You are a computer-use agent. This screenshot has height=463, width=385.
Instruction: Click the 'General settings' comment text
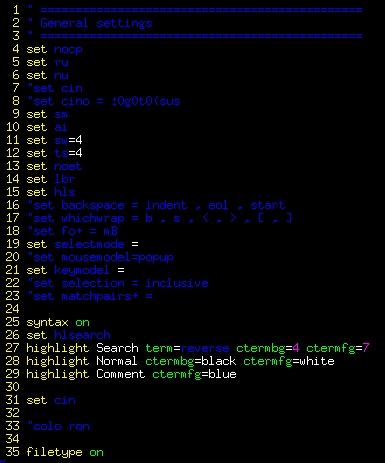pos(96,23)
